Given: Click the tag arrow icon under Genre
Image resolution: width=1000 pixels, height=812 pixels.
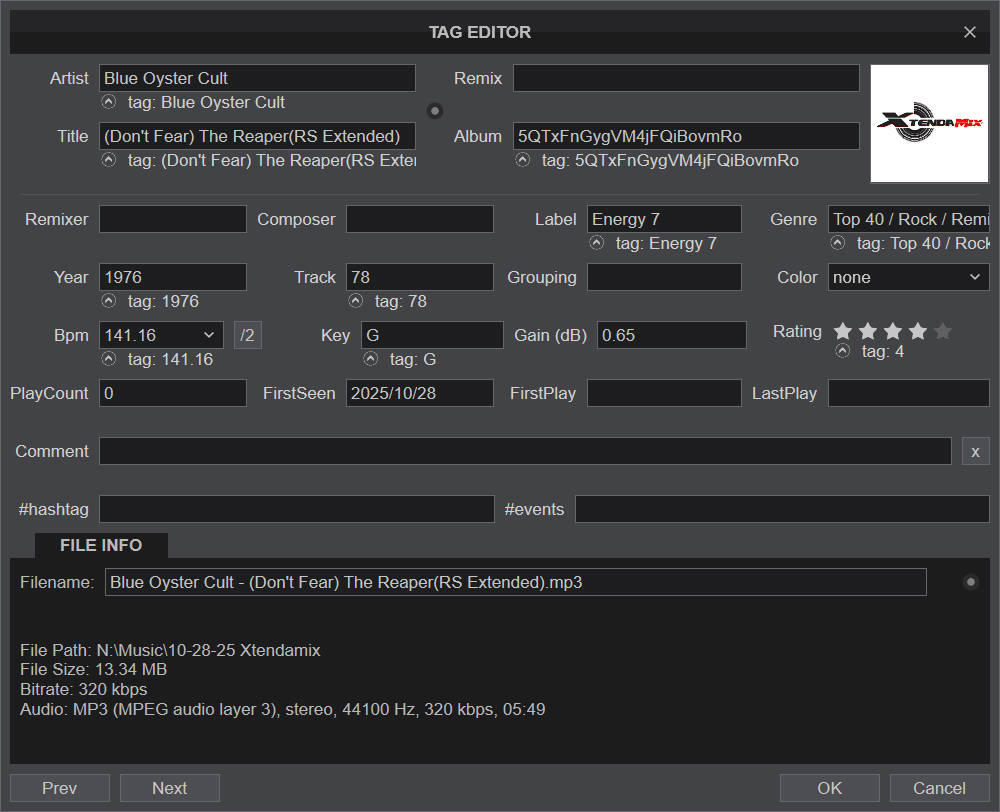Looking at the screenshot, I should pyautogui.click(x=838, y=243).
